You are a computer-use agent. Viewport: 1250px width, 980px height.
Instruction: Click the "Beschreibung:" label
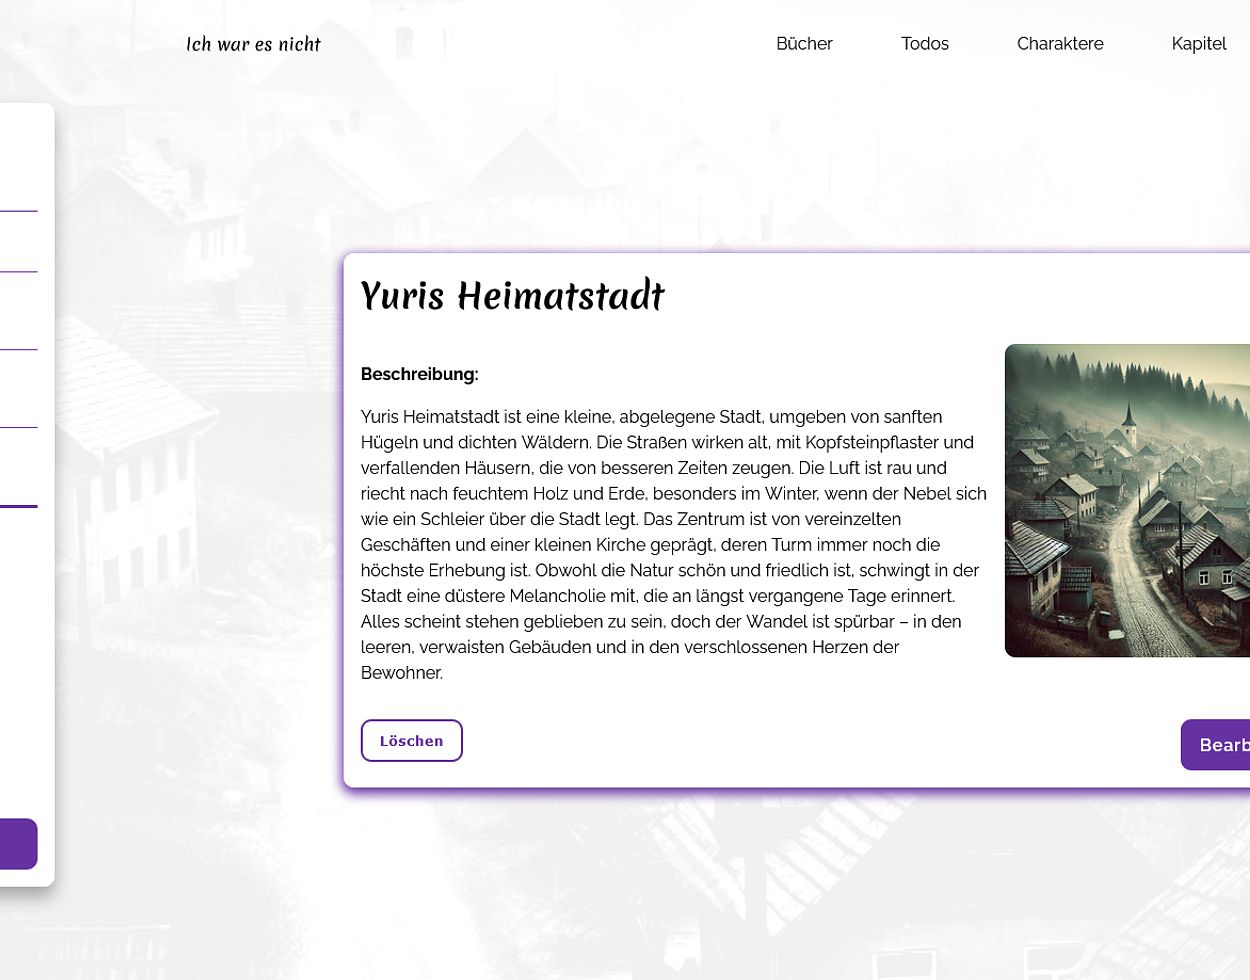[419, 374]
